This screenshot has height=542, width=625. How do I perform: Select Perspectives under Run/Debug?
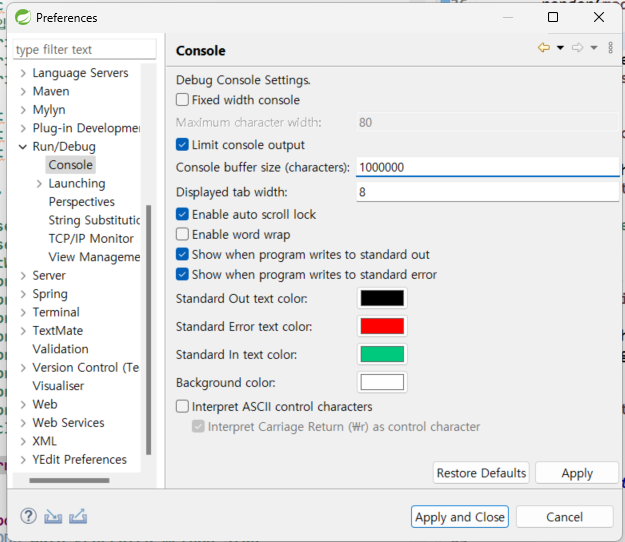(x=81, y=202)
